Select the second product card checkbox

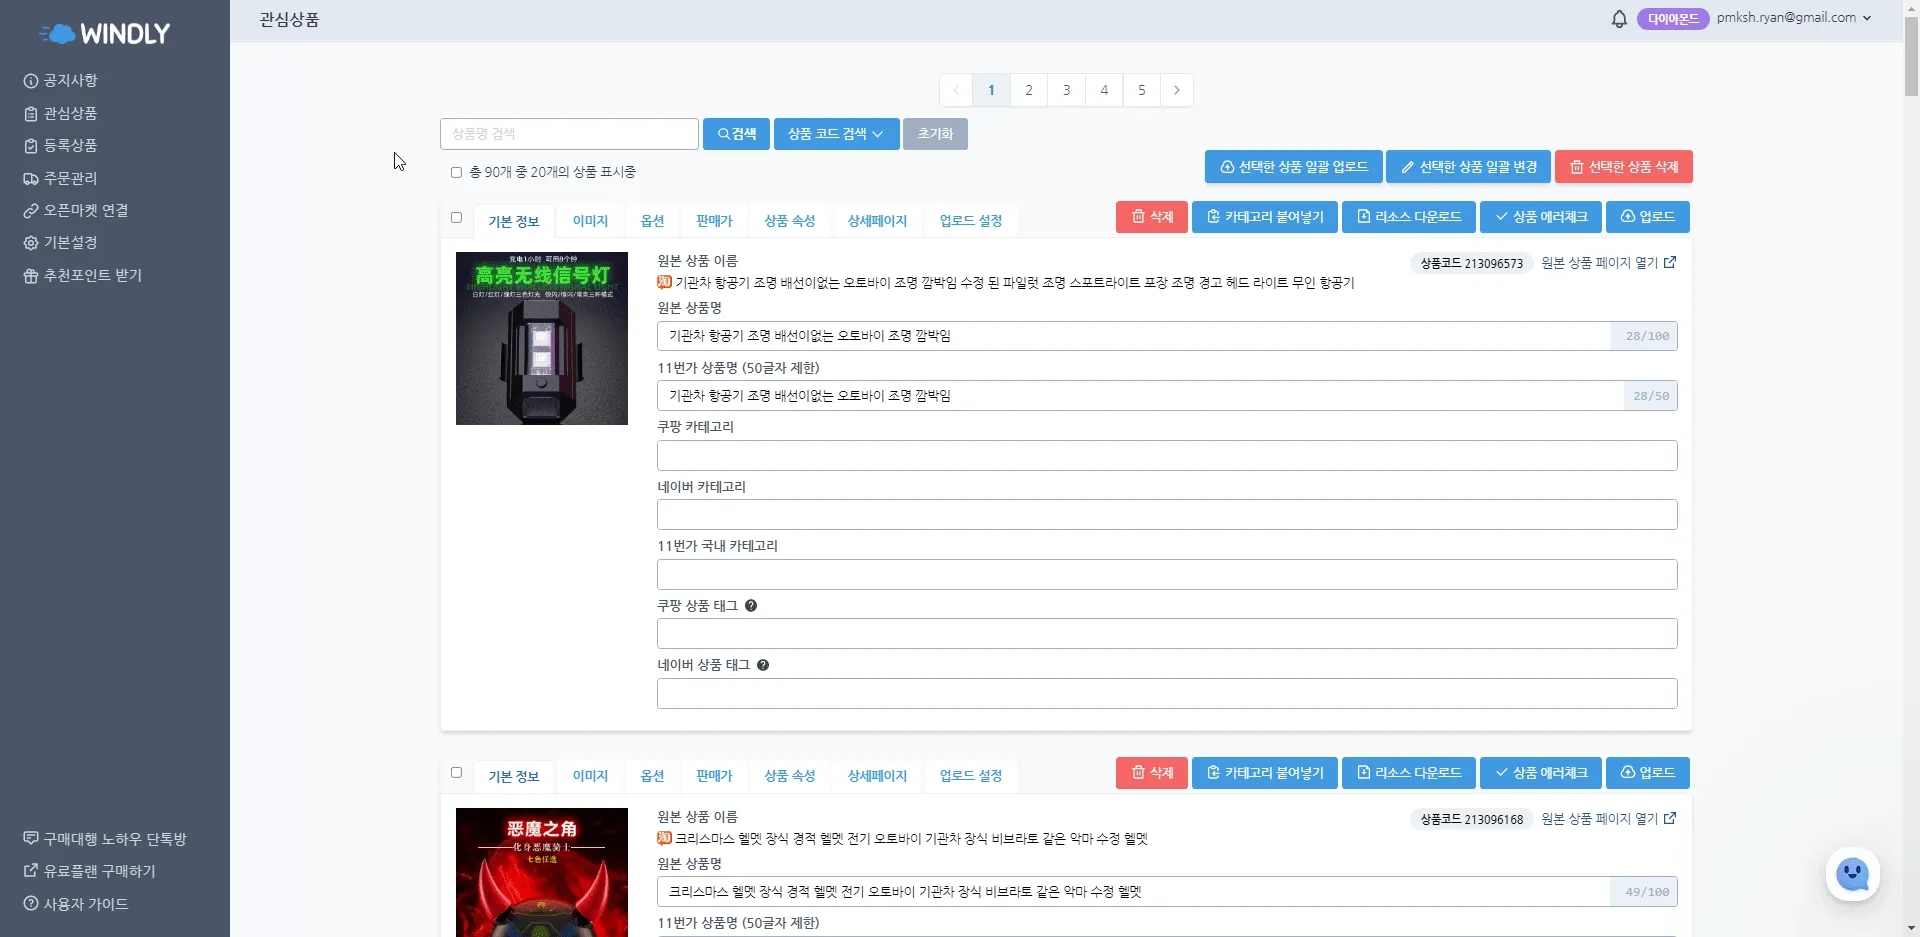[456, 772]
